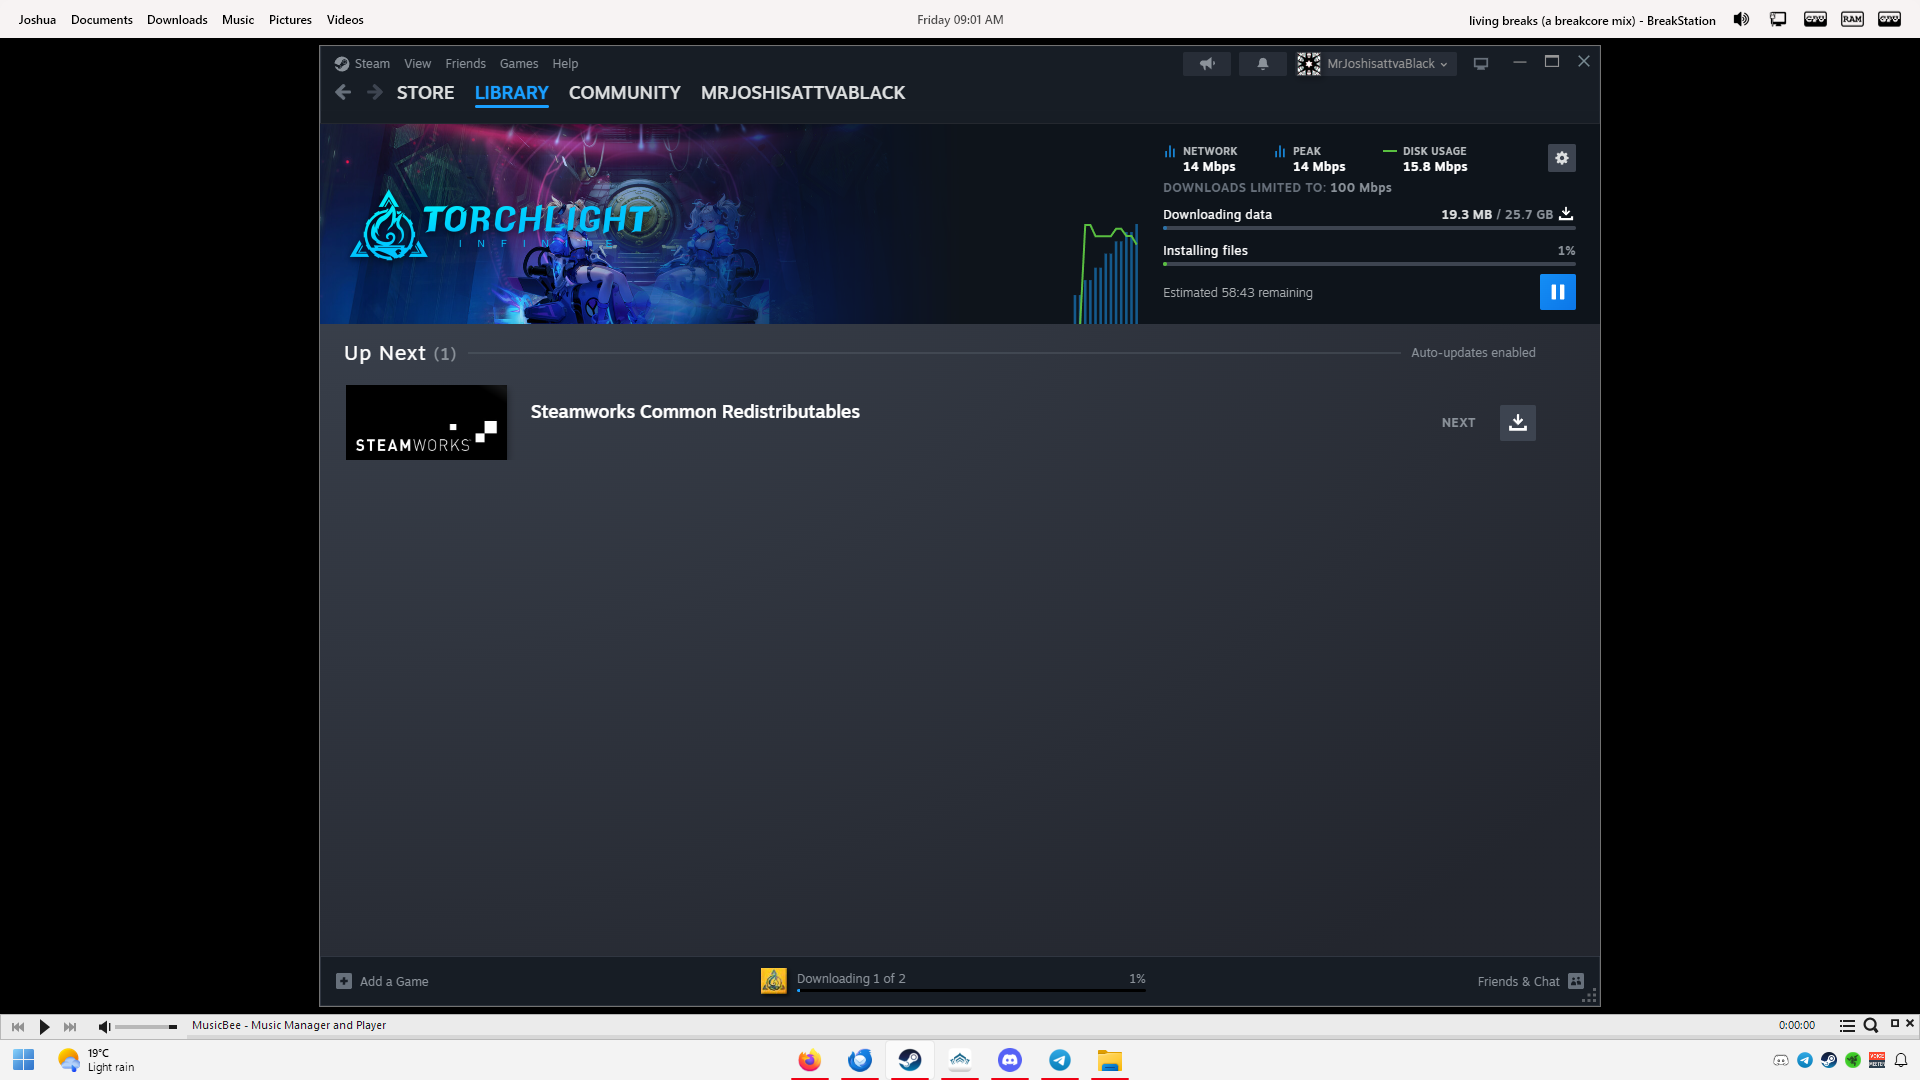Image resolution: width=1920 pixels, height=1080 pixels.
Task: Click Estimated 58:43 remaining text
Action: pos(1238,292)
